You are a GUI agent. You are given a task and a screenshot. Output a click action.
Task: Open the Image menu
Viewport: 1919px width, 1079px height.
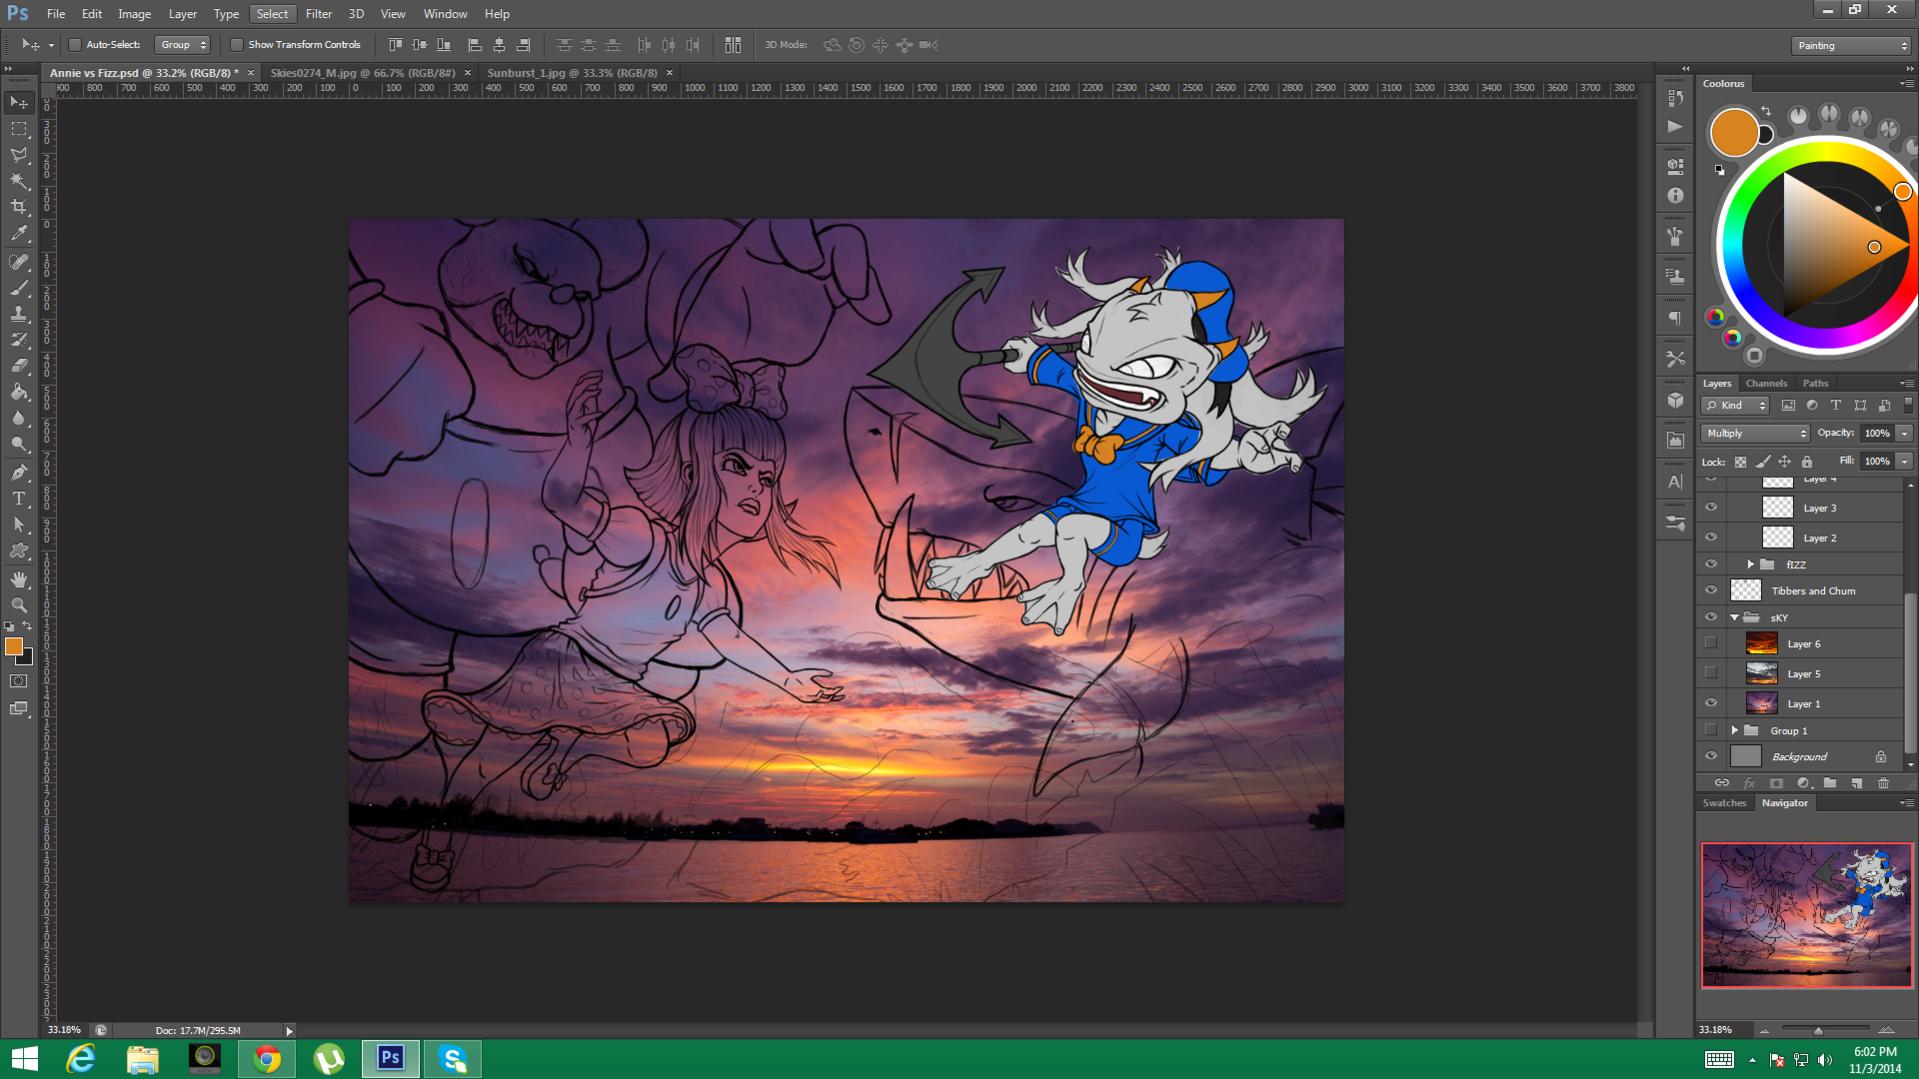pyautogui.click(x=134, y=14)
